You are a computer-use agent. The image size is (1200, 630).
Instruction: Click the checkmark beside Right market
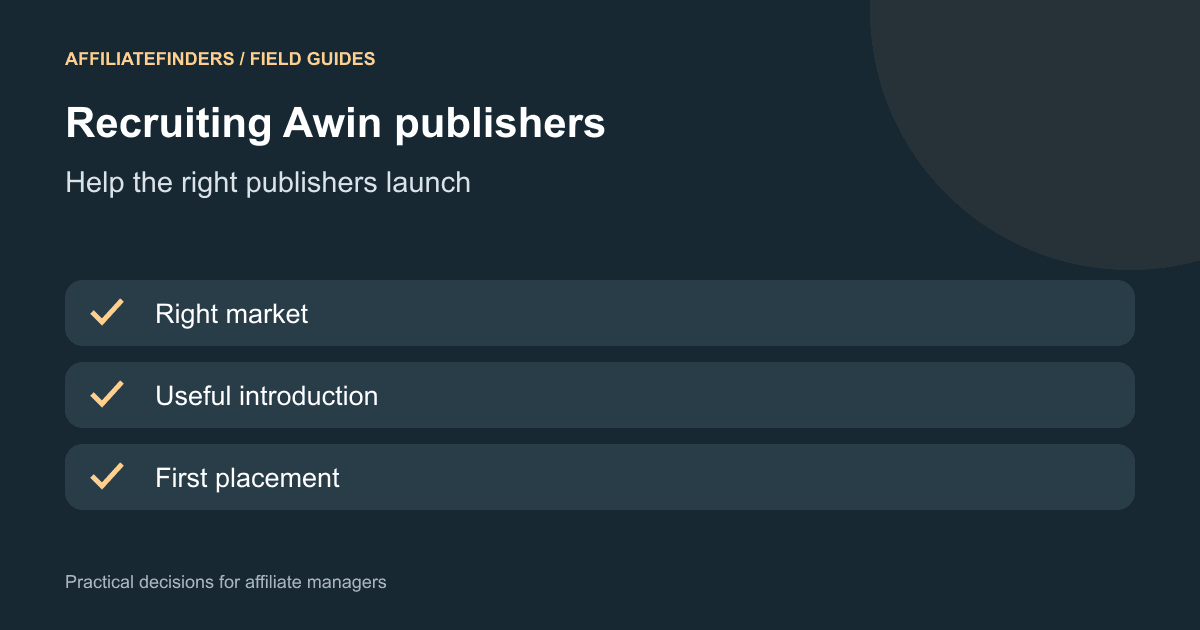click(107, 313)
